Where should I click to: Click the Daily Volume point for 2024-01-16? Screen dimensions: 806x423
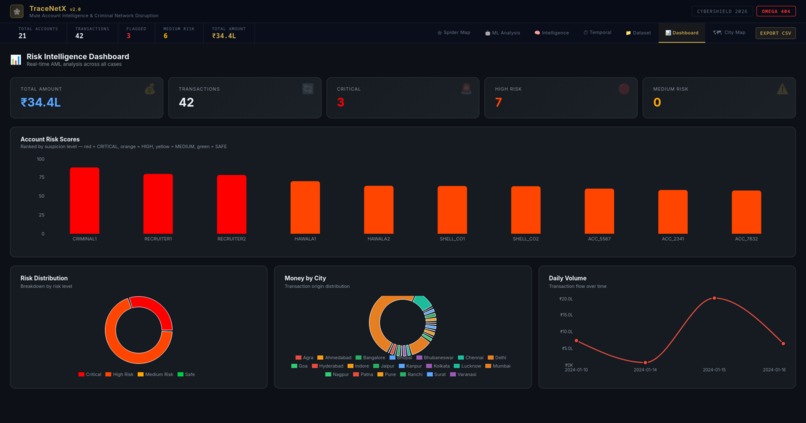click(783, 343)
